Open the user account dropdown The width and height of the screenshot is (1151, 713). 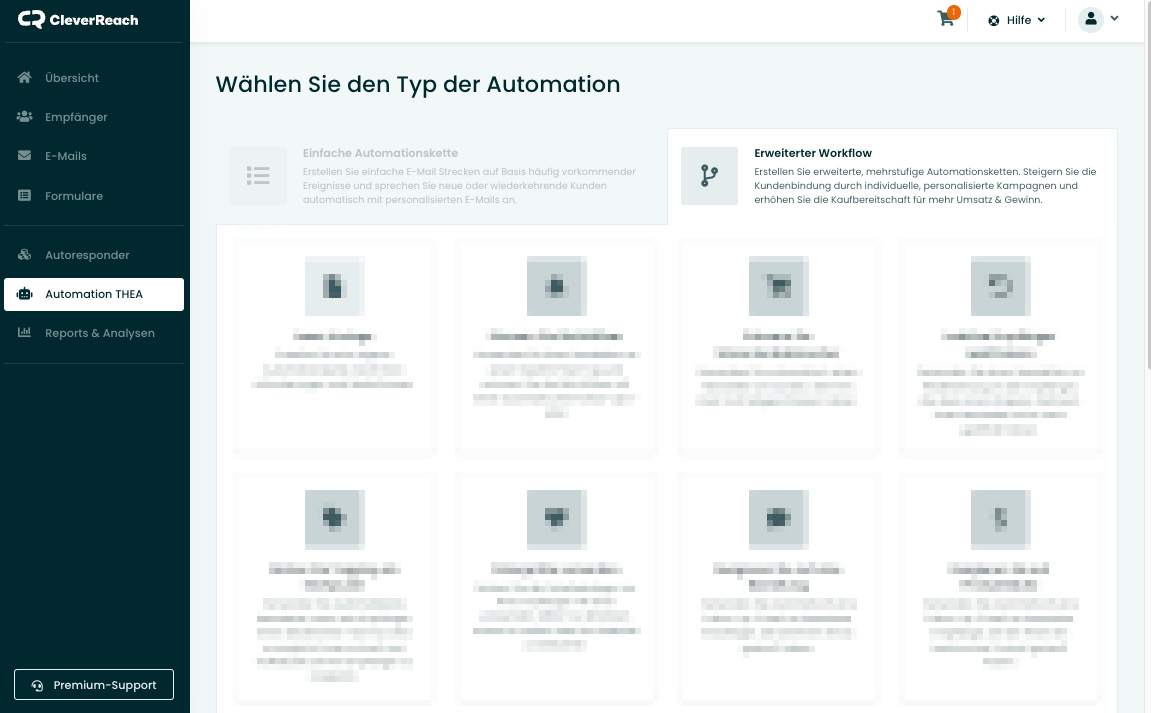coord(1091,19)
